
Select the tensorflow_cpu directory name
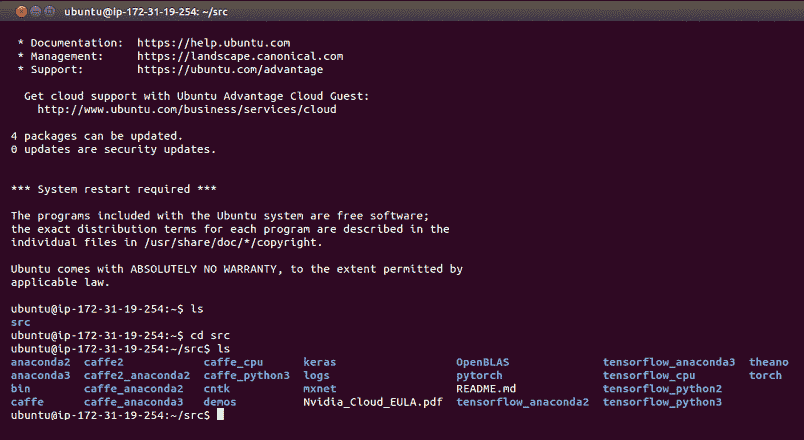coord(649,376)
